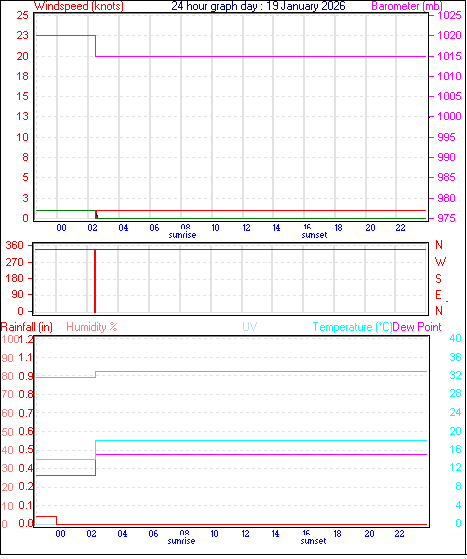Click the 'Rainfall (in)' legend label
This screenshot has width=467, height=559.
coord(27,327)
